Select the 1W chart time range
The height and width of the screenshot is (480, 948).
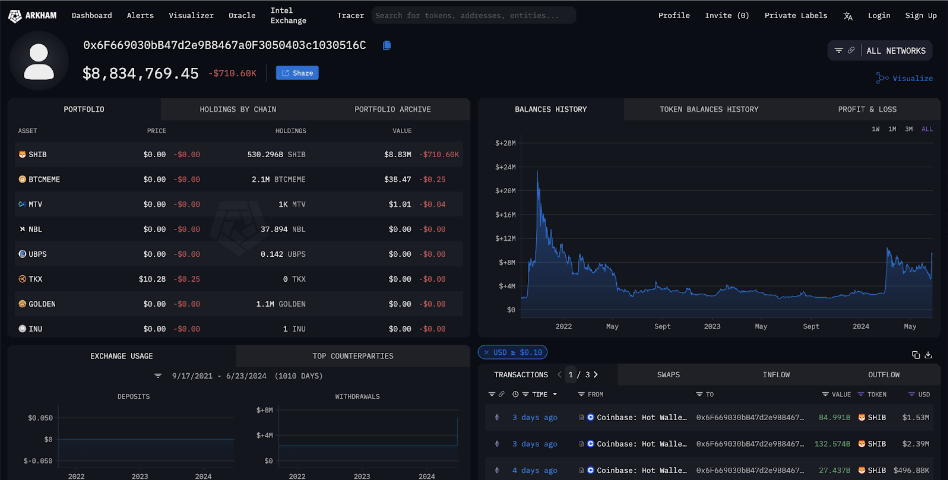(875, 129)
